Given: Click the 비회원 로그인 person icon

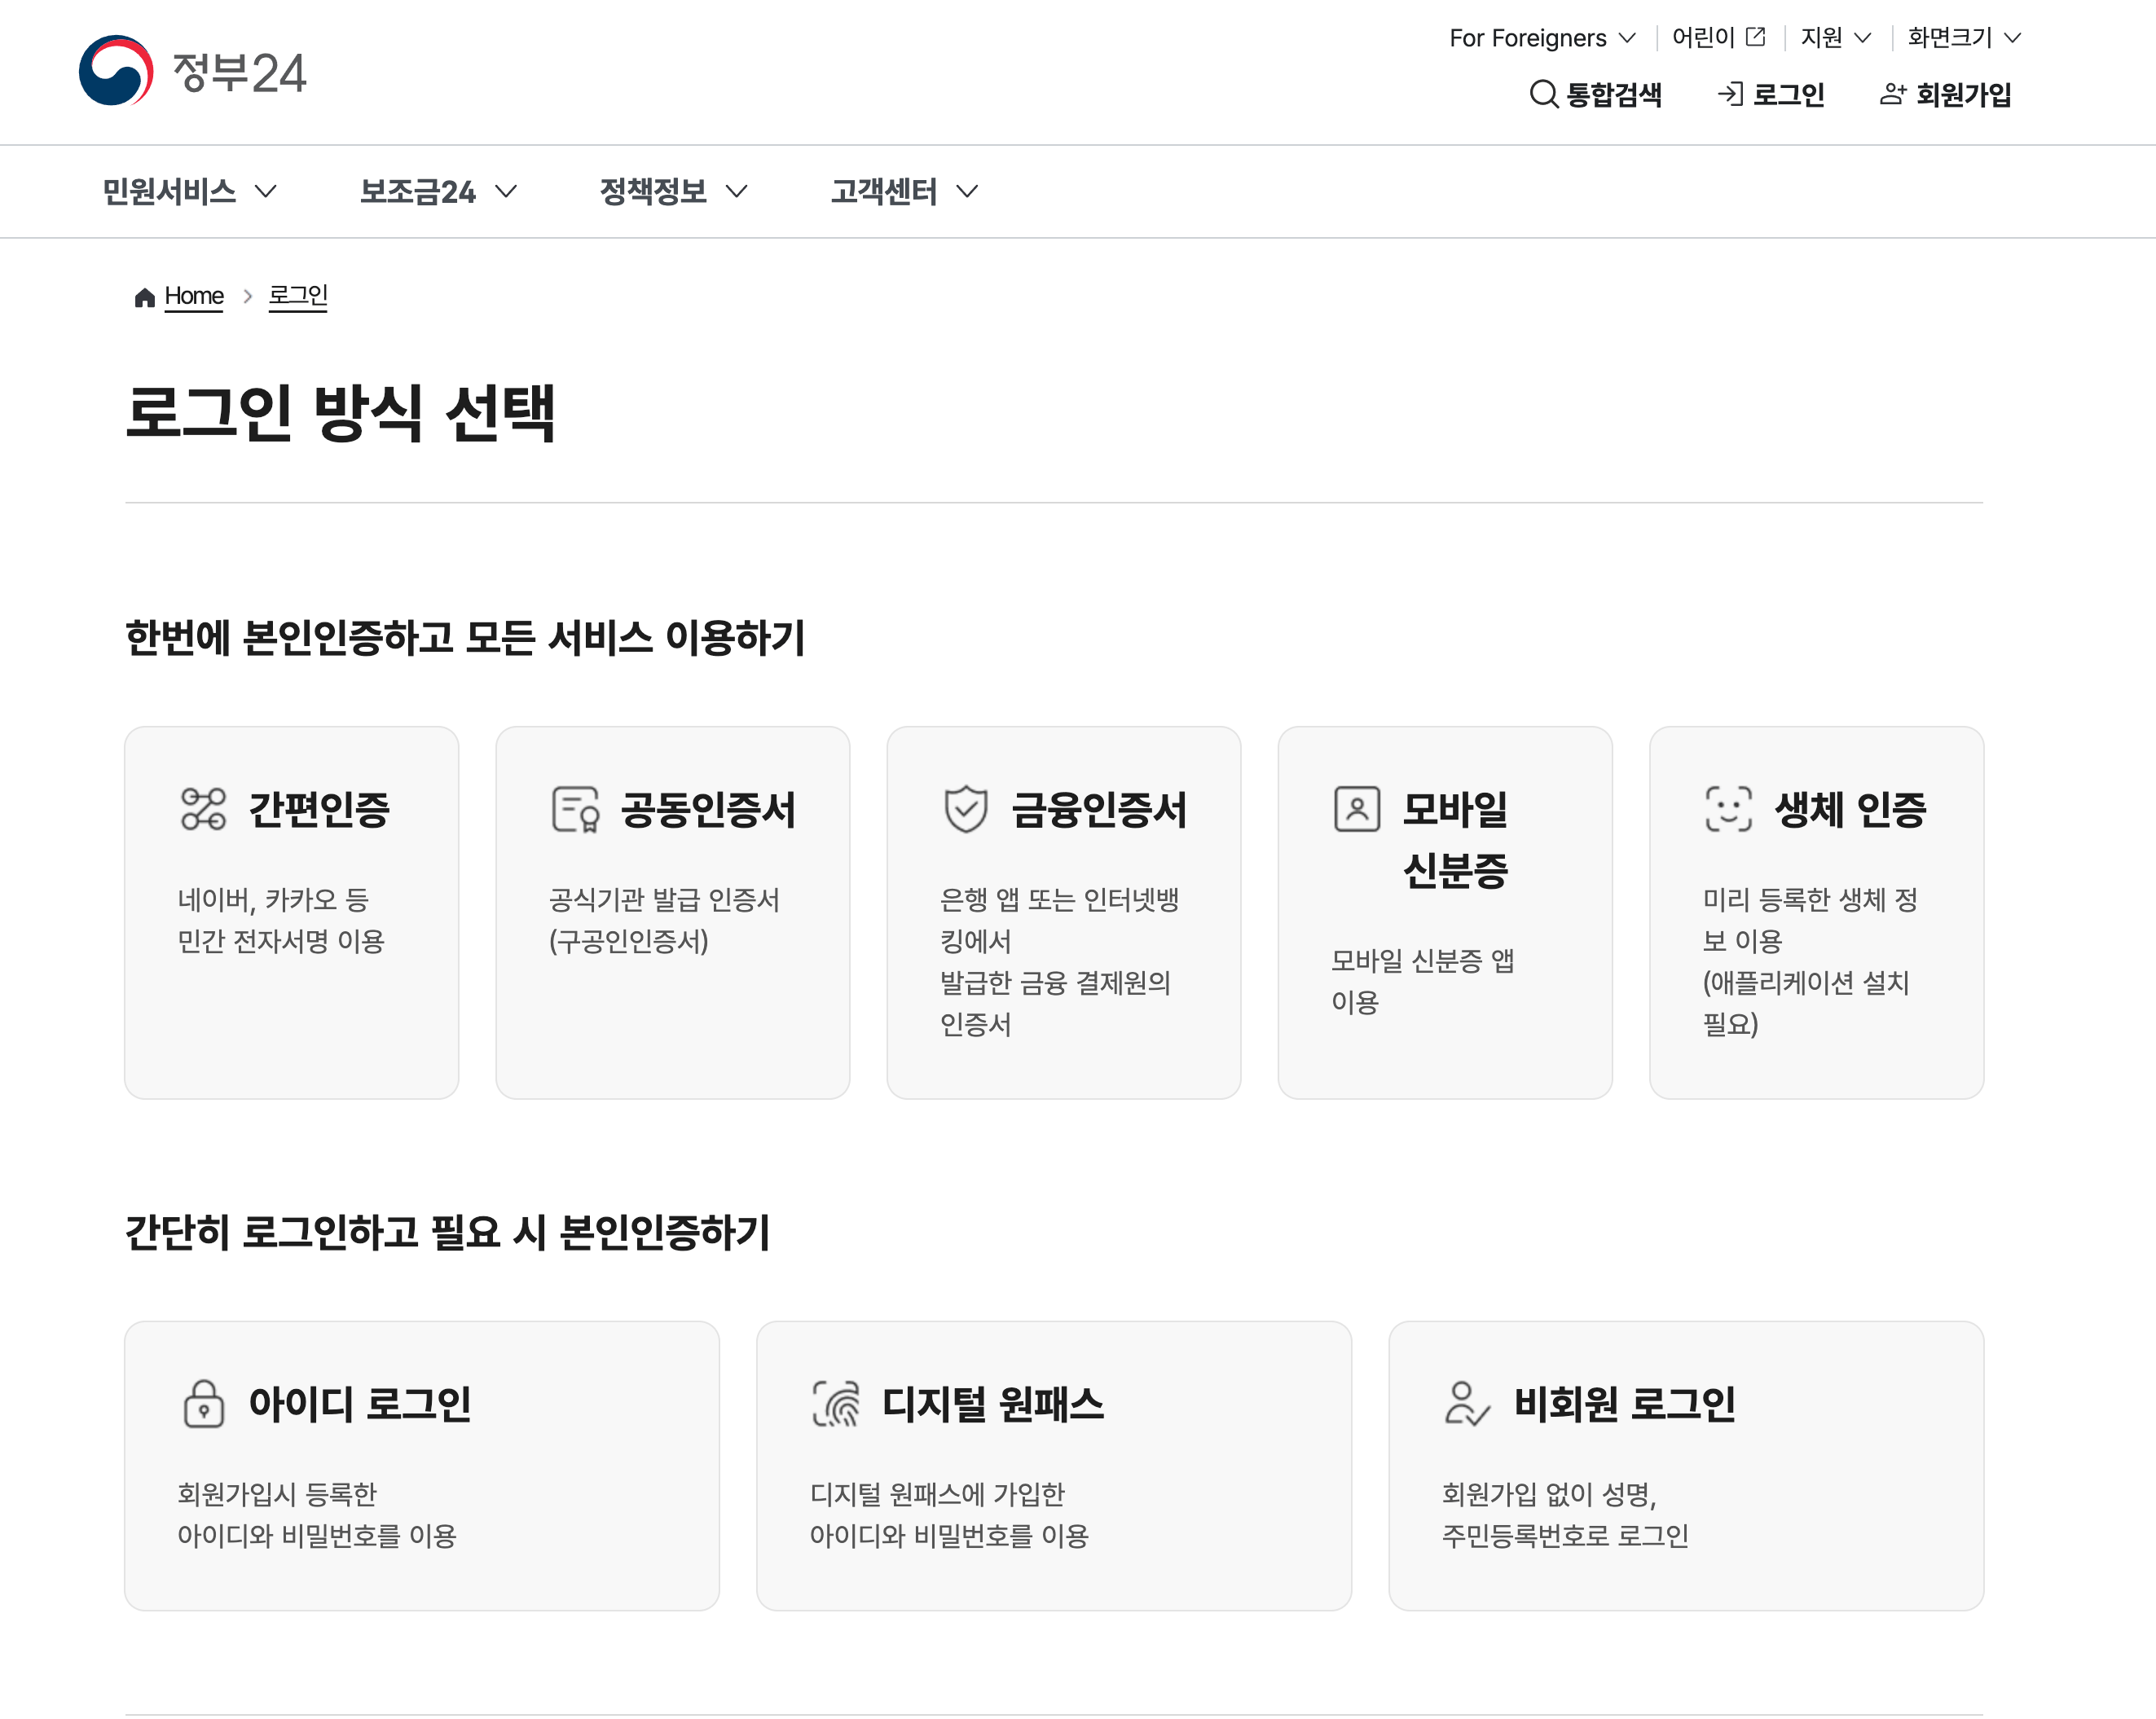Looking at the screenshot, I should (x=1467, y=1403).
